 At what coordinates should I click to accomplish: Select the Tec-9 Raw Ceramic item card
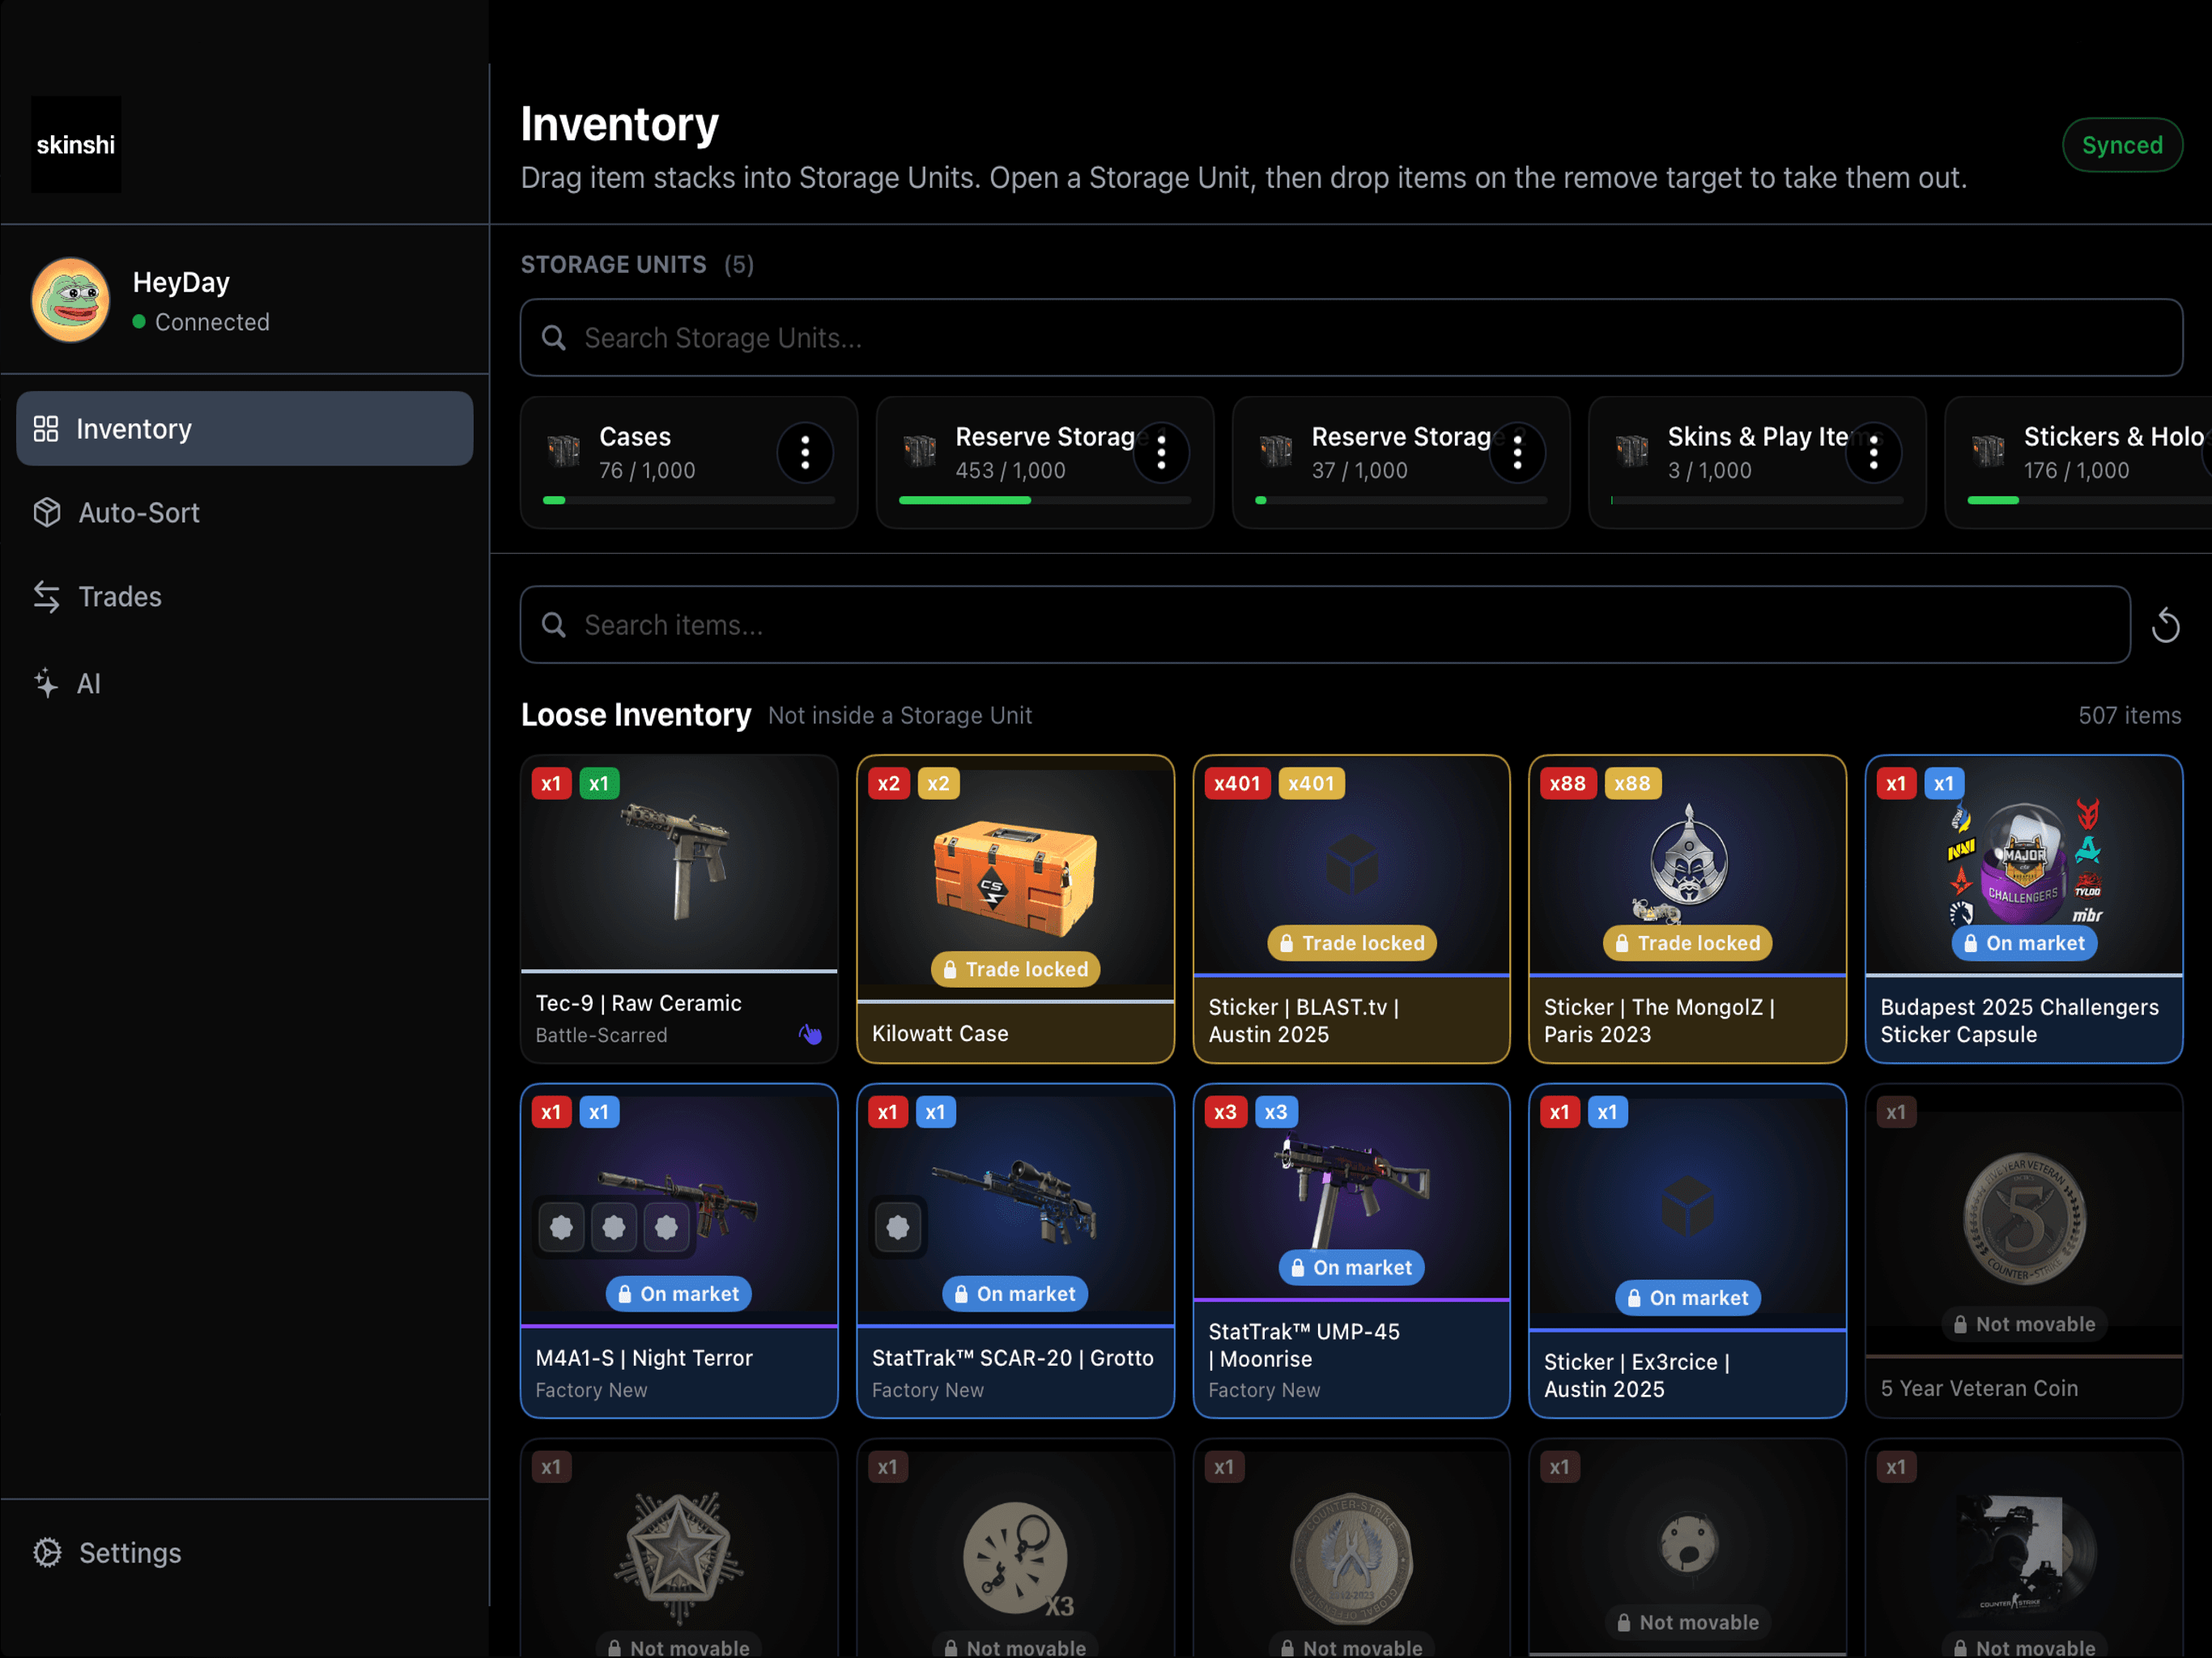tap(679, 909)
